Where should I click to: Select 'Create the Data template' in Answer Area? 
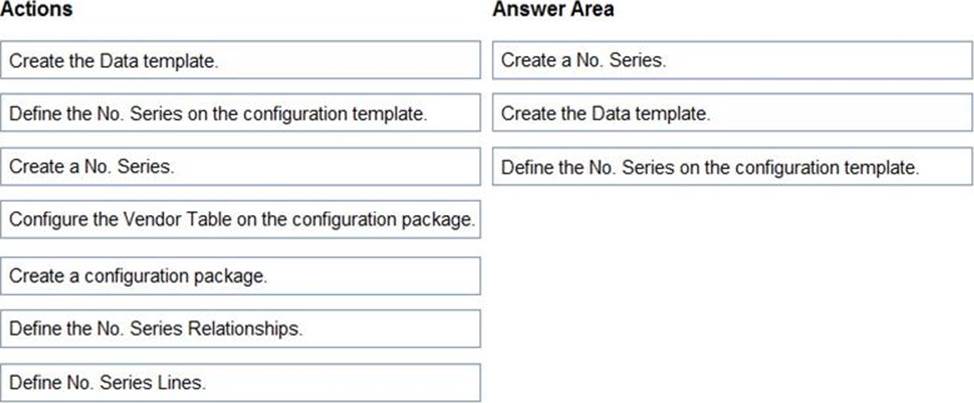[732, 114]
